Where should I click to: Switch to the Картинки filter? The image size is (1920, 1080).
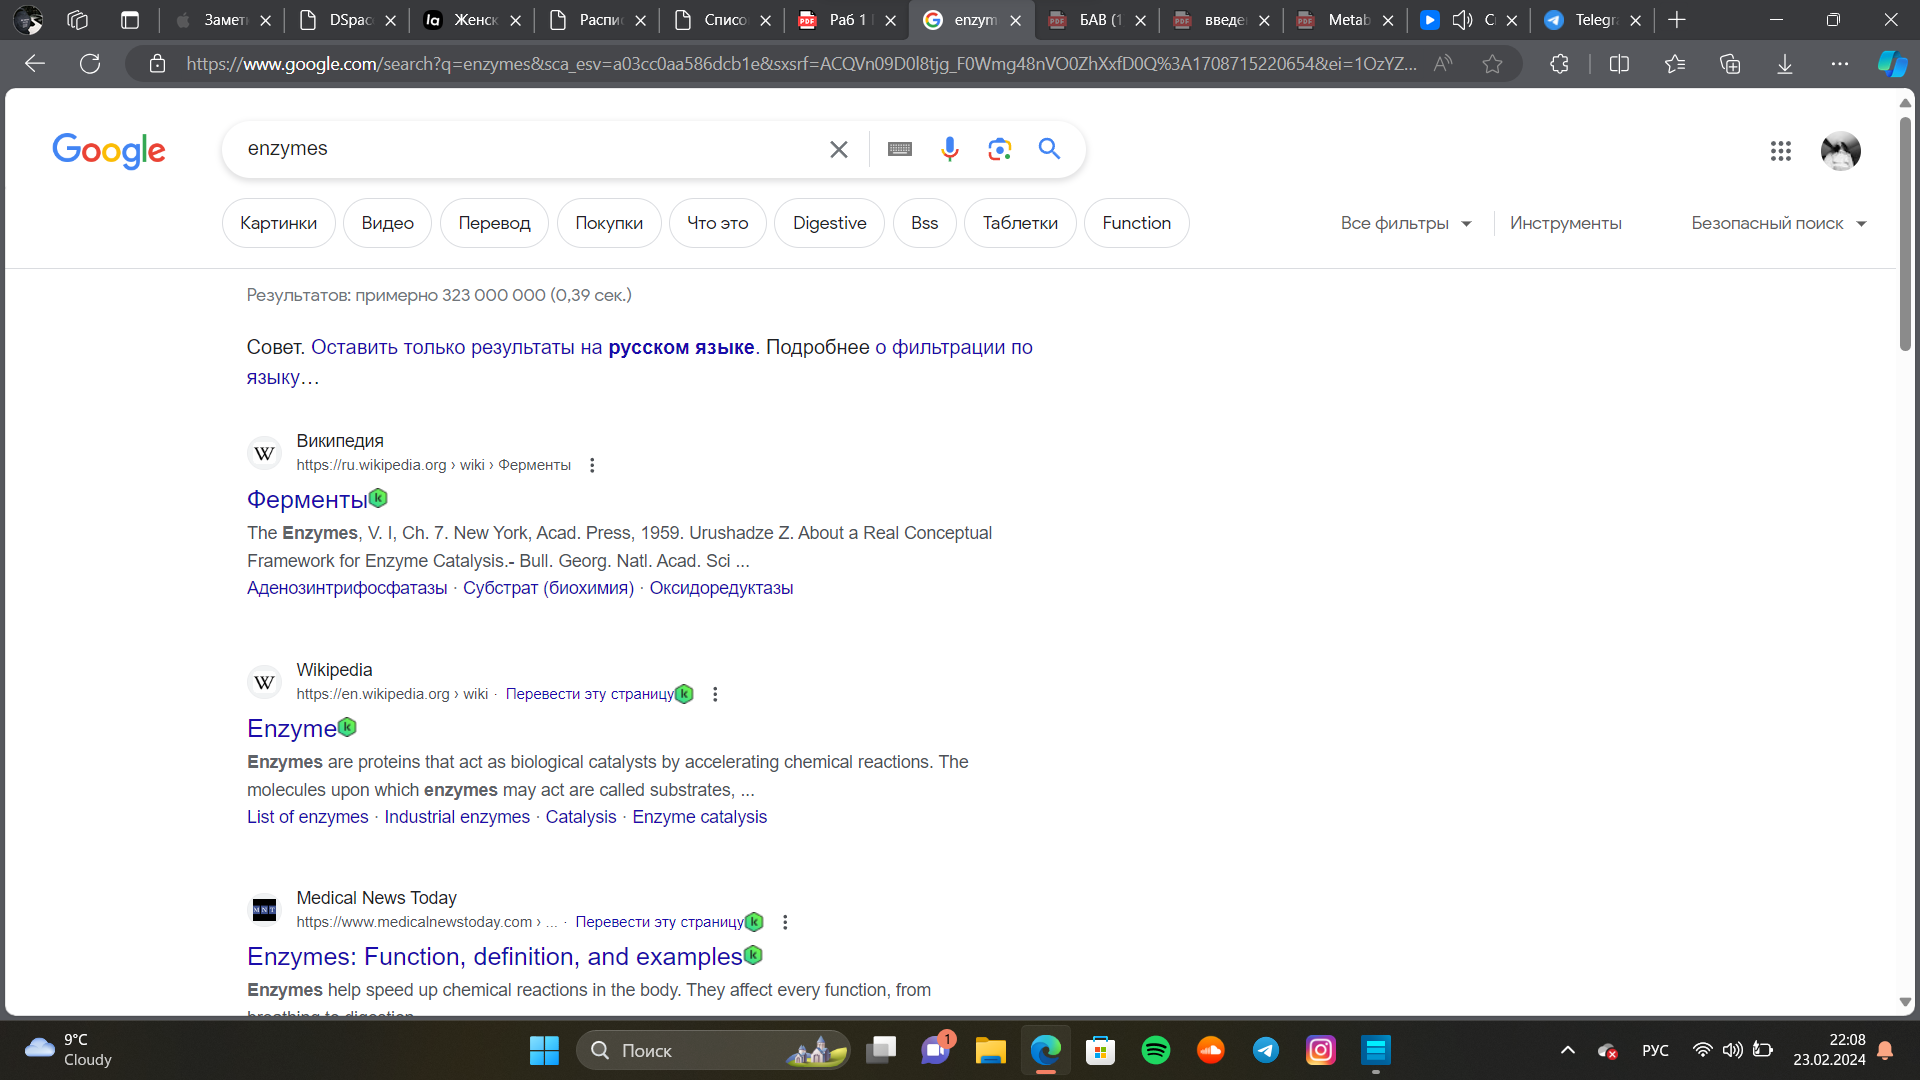[x=278, y=223]
